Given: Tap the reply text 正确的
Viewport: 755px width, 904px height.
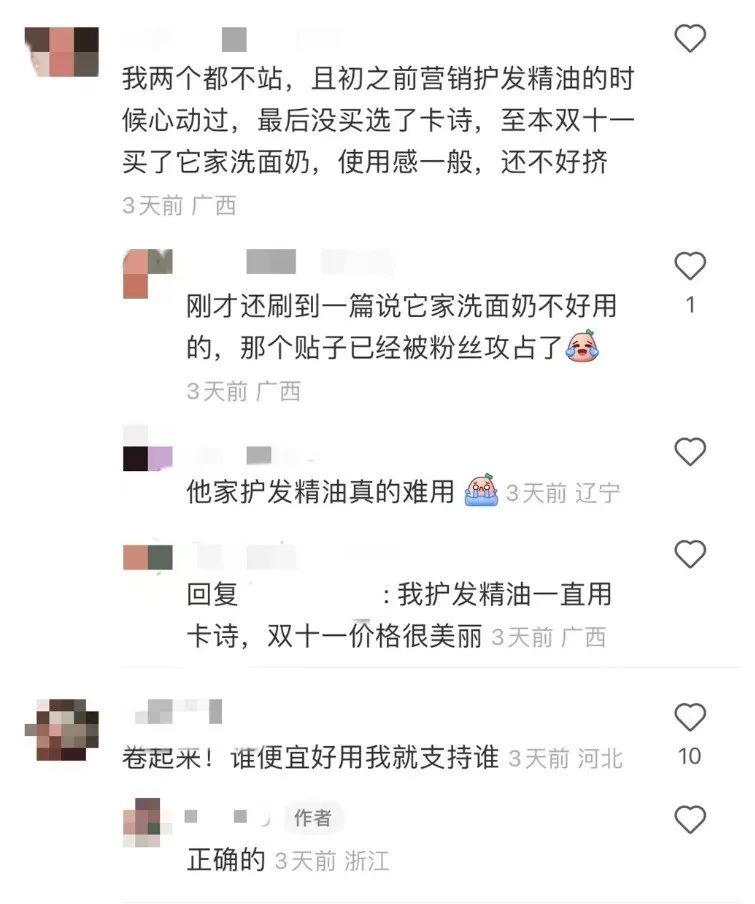Looking at the screenshot, I should coord(226,859).
